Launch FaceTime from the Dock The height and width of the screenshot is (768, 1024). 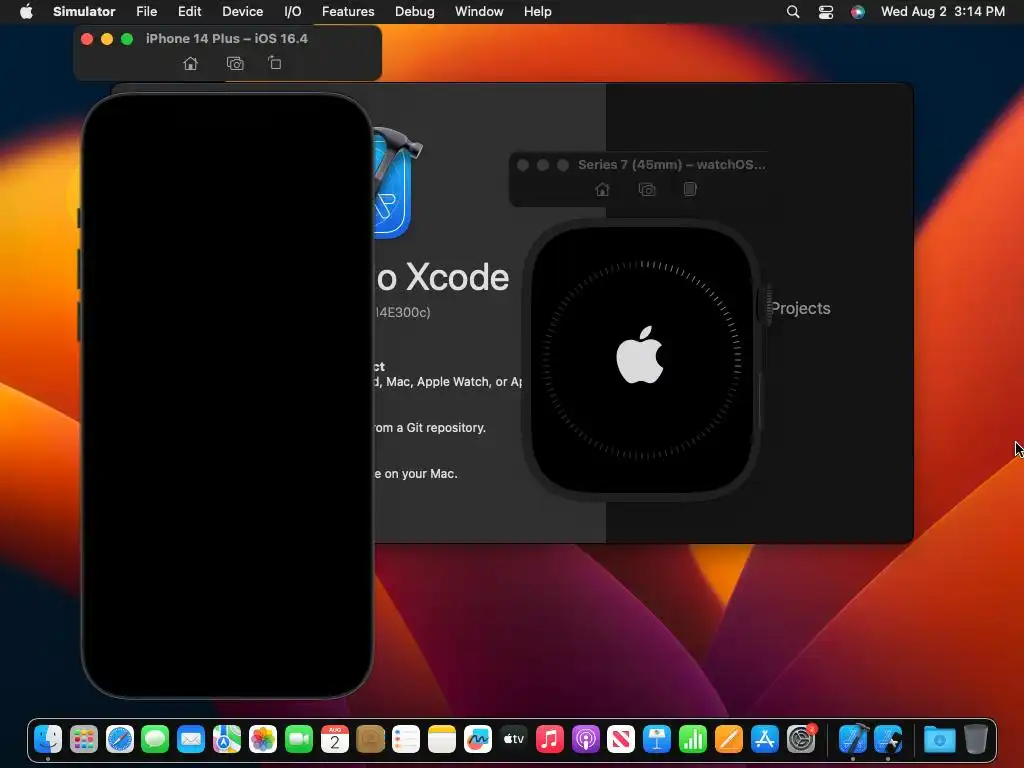tap(298, 739)
